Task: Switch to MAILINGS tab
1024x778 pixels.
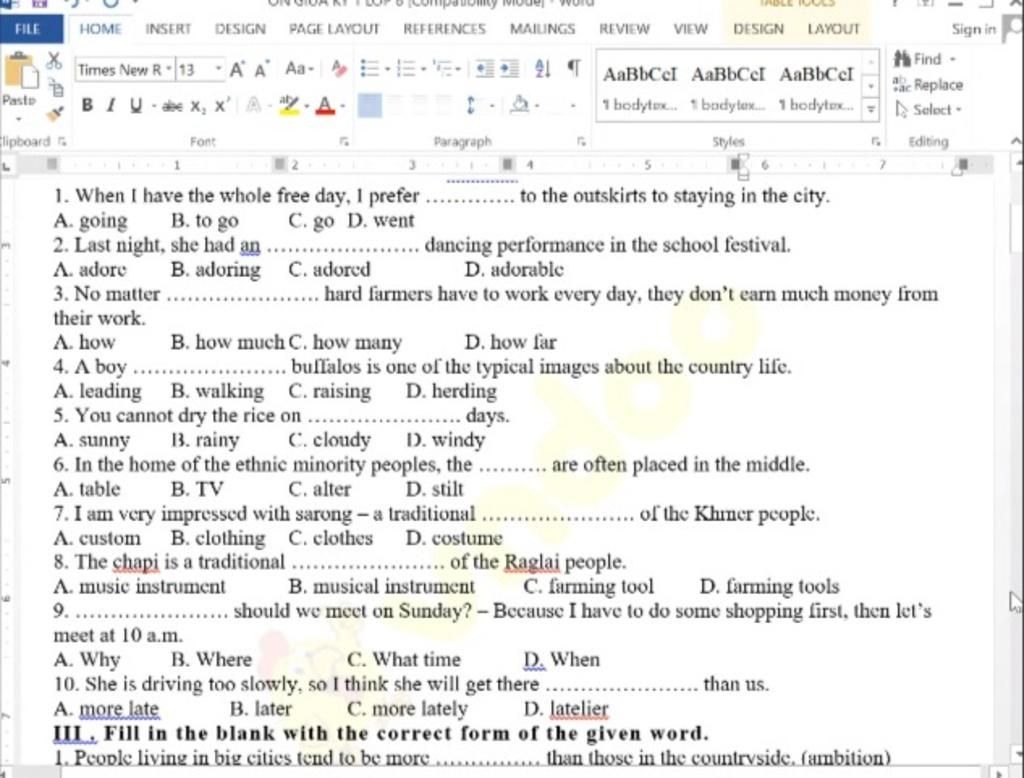Action: click(x=542, y=29)
